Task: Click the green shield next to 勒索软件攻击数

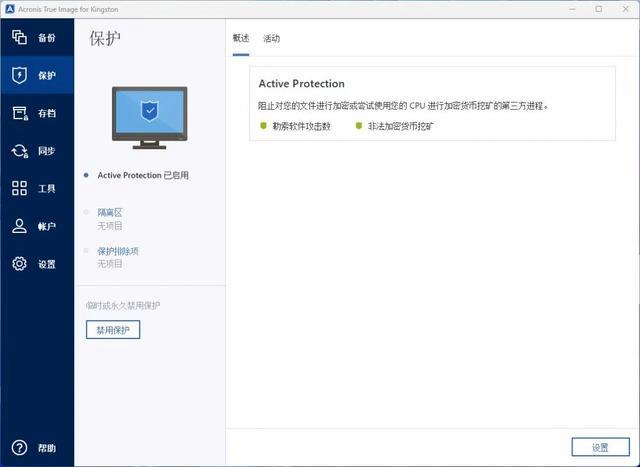Action: (263, 126)
